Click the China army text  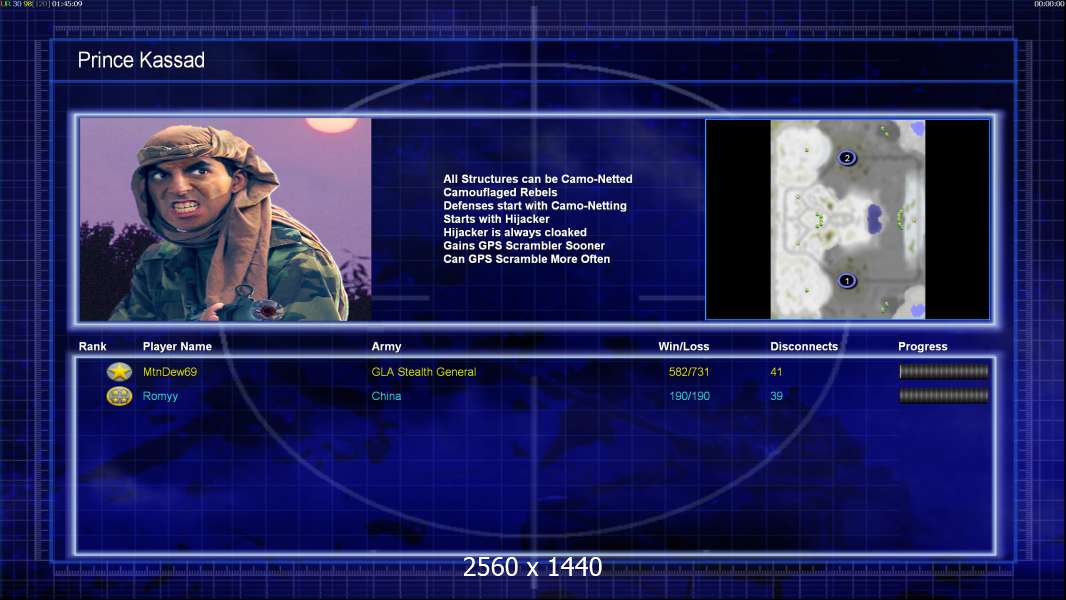point(386,396)
